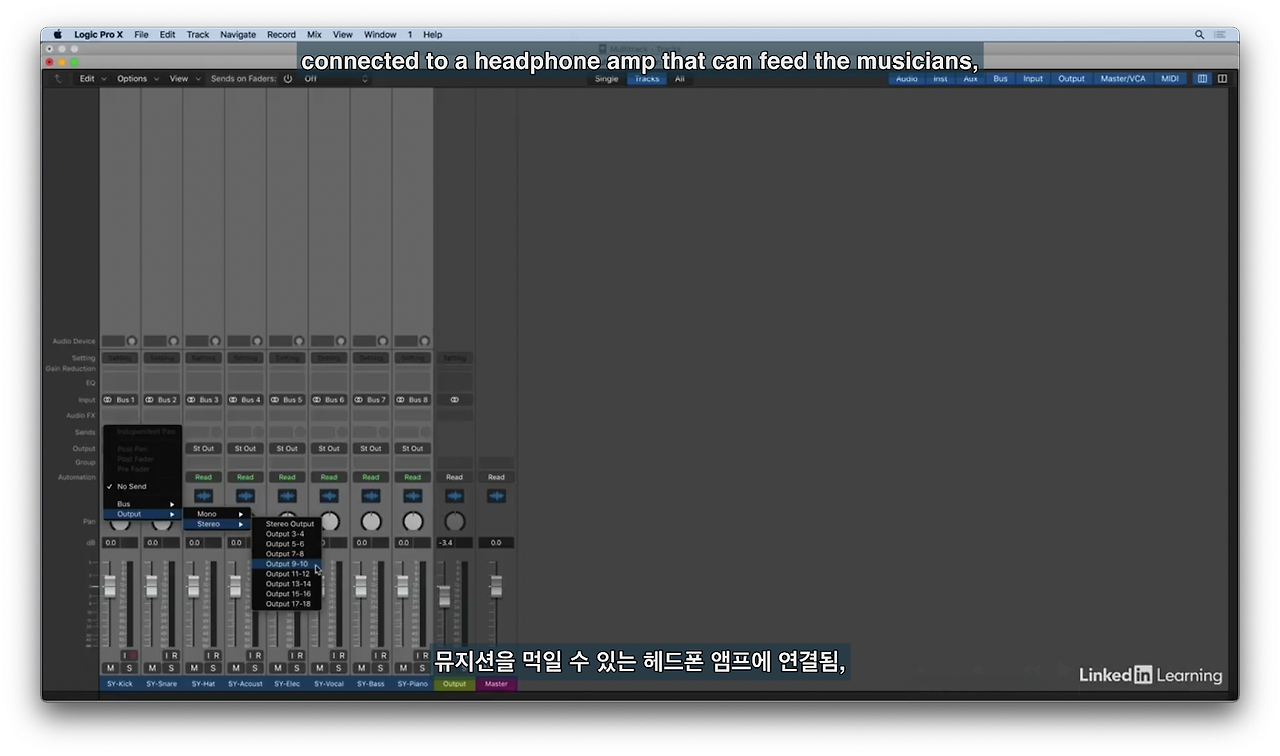Click the Output channel volume fader
Image resolution: width=1280 pixels, height=756 pixels.
[x=444, y=595]
